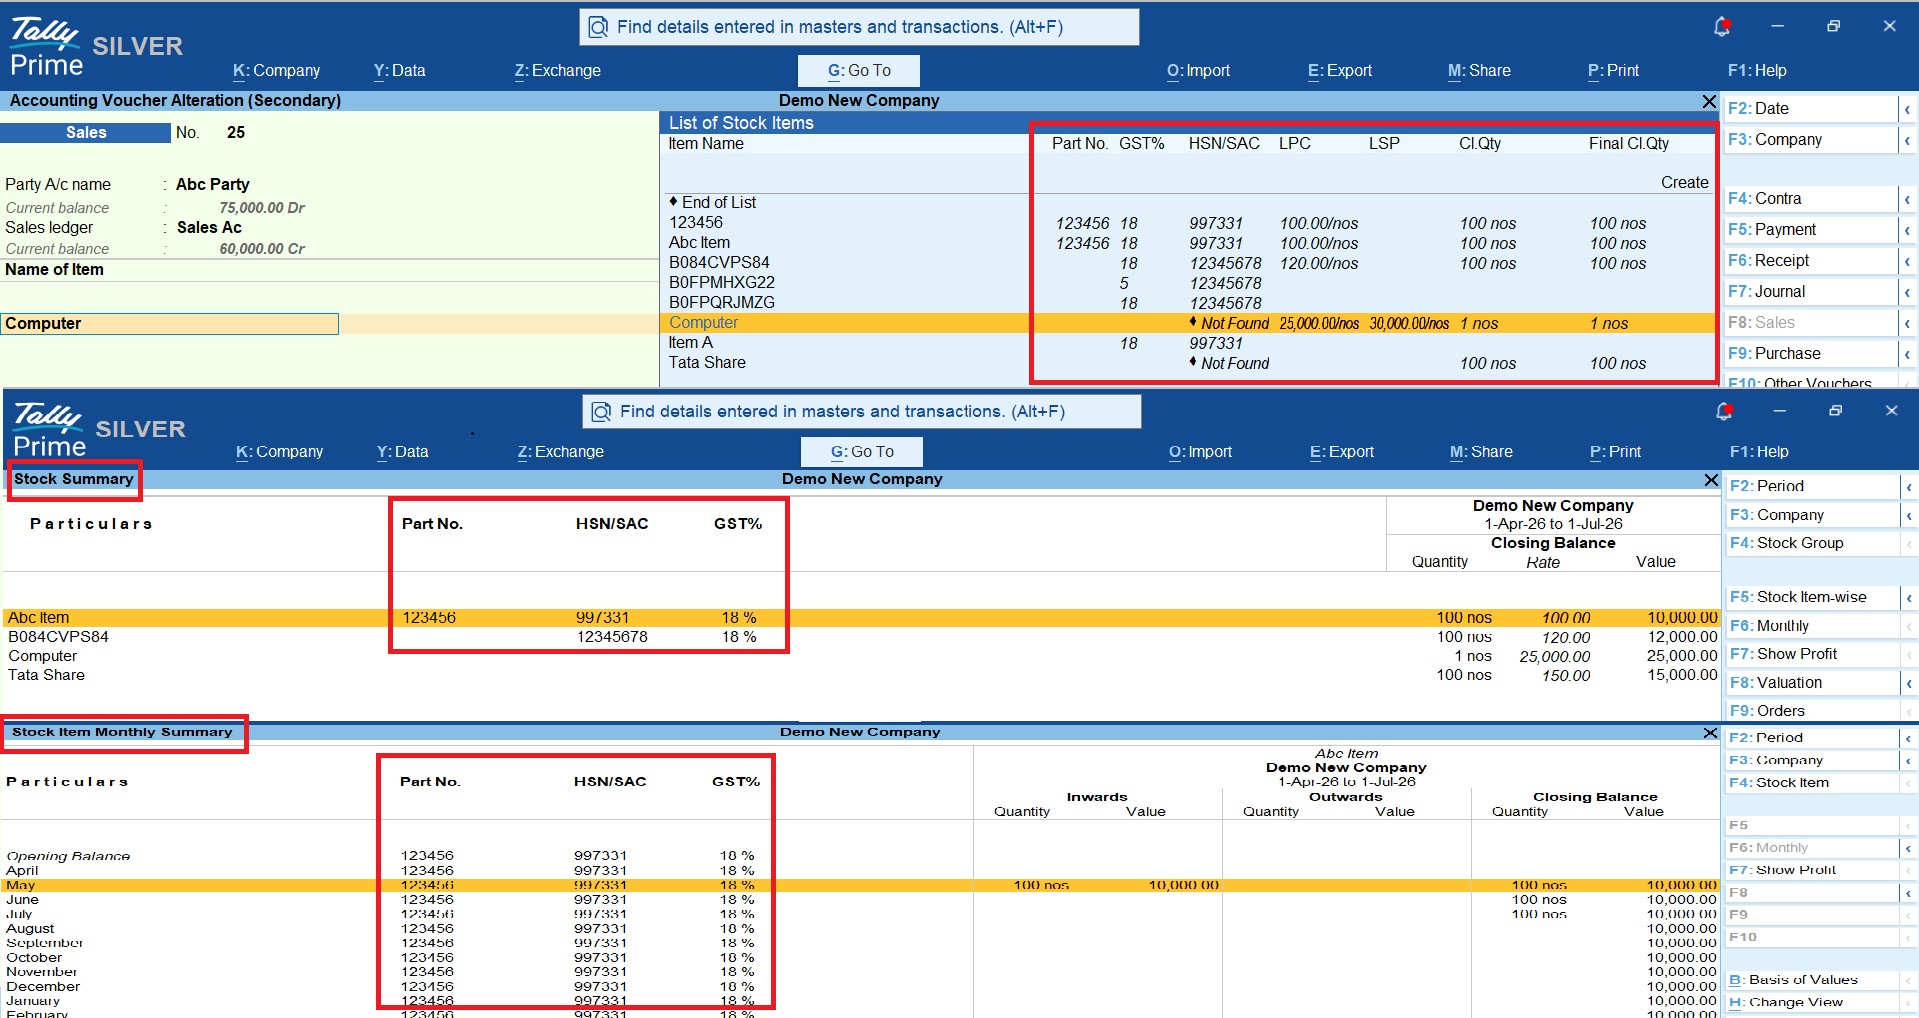Click the F8: Valuation button
Image resolution: width=1919 pixels, height=1018 pixels.
tap(1812, 683)
